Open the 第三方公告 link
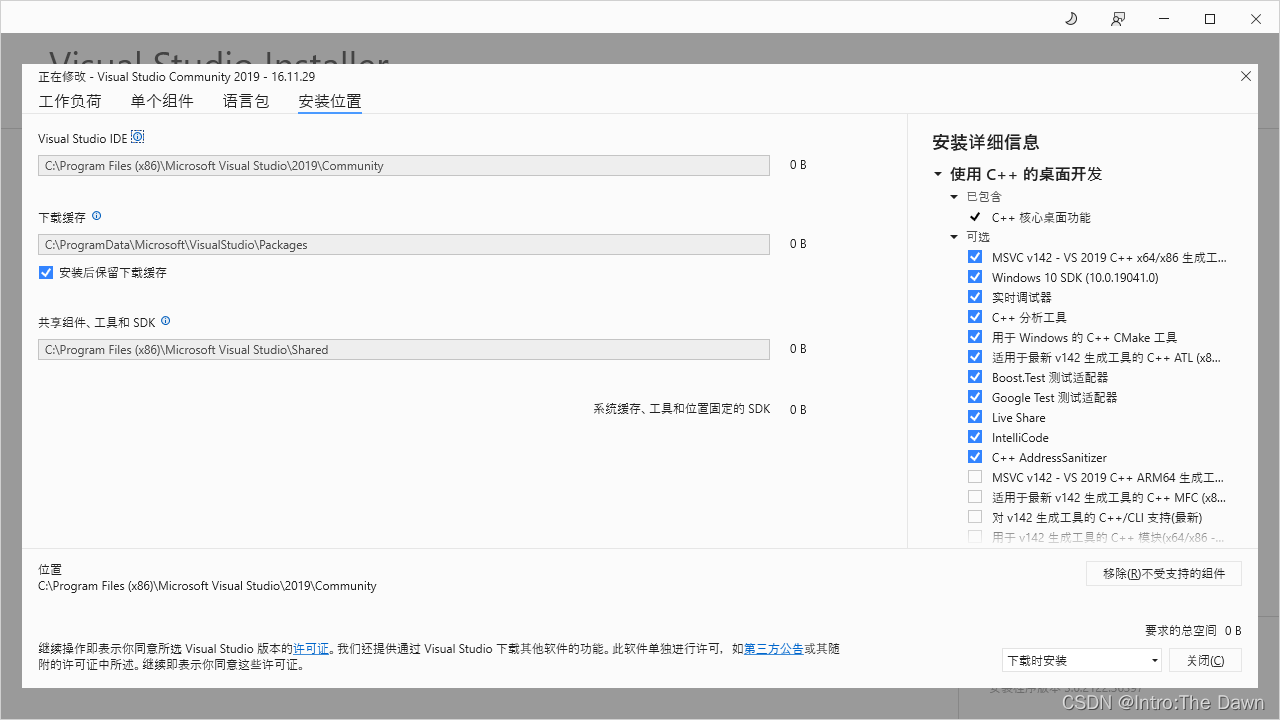Image resolution: width=1280 pixels, height=720 pixels. 774,649
